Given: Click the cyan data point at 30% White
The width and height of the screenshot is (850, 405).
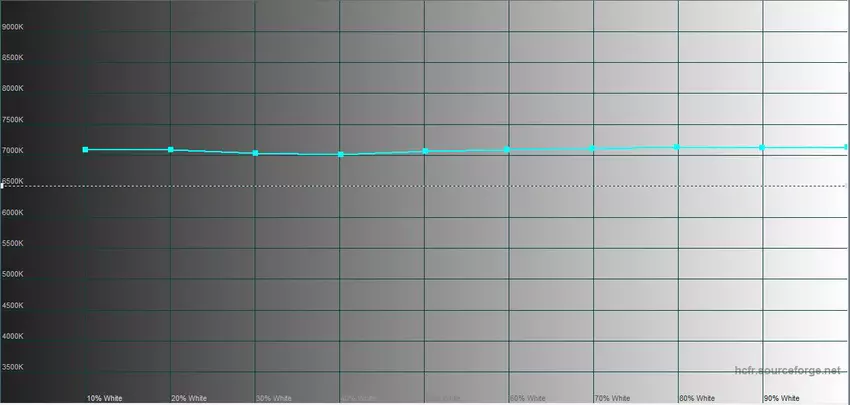Looking at the screenshot, I should tap(256, 153).
